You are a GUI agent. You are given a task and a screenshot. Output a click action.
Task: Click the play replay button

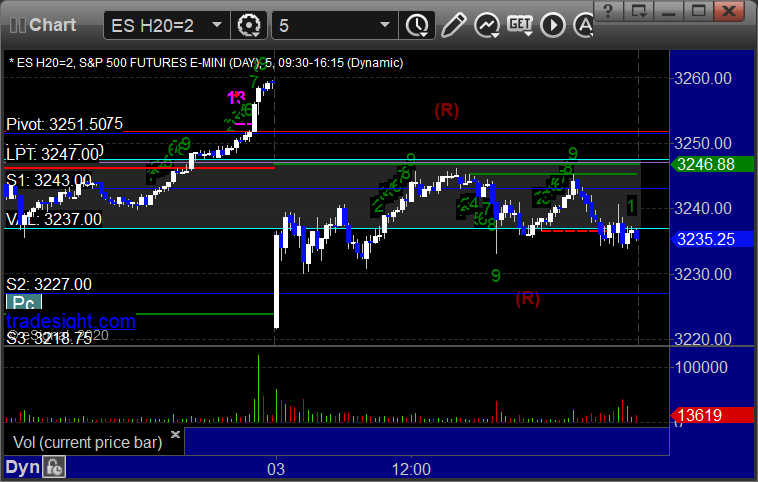pos(553,25)
